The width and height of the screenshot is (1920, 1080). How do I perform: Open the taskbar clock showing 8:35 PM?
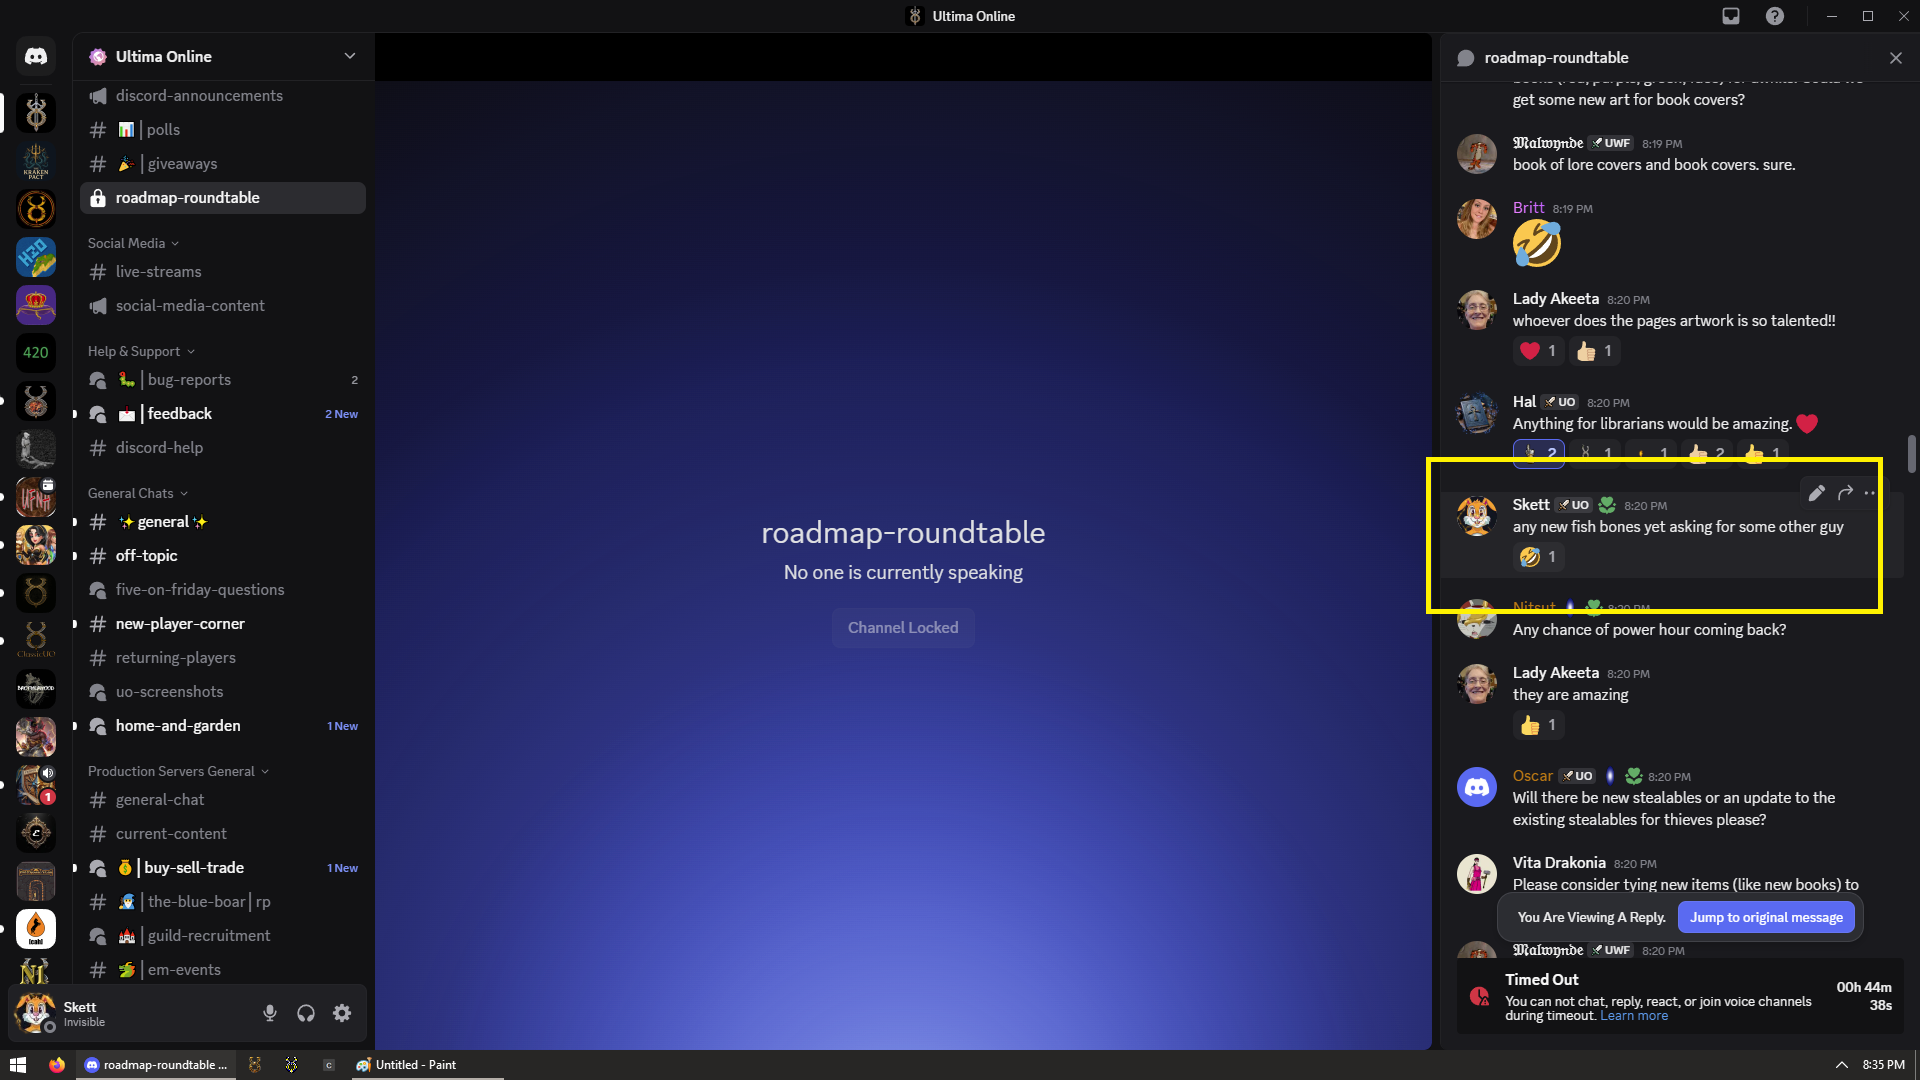click(x=1884, y=1065)
